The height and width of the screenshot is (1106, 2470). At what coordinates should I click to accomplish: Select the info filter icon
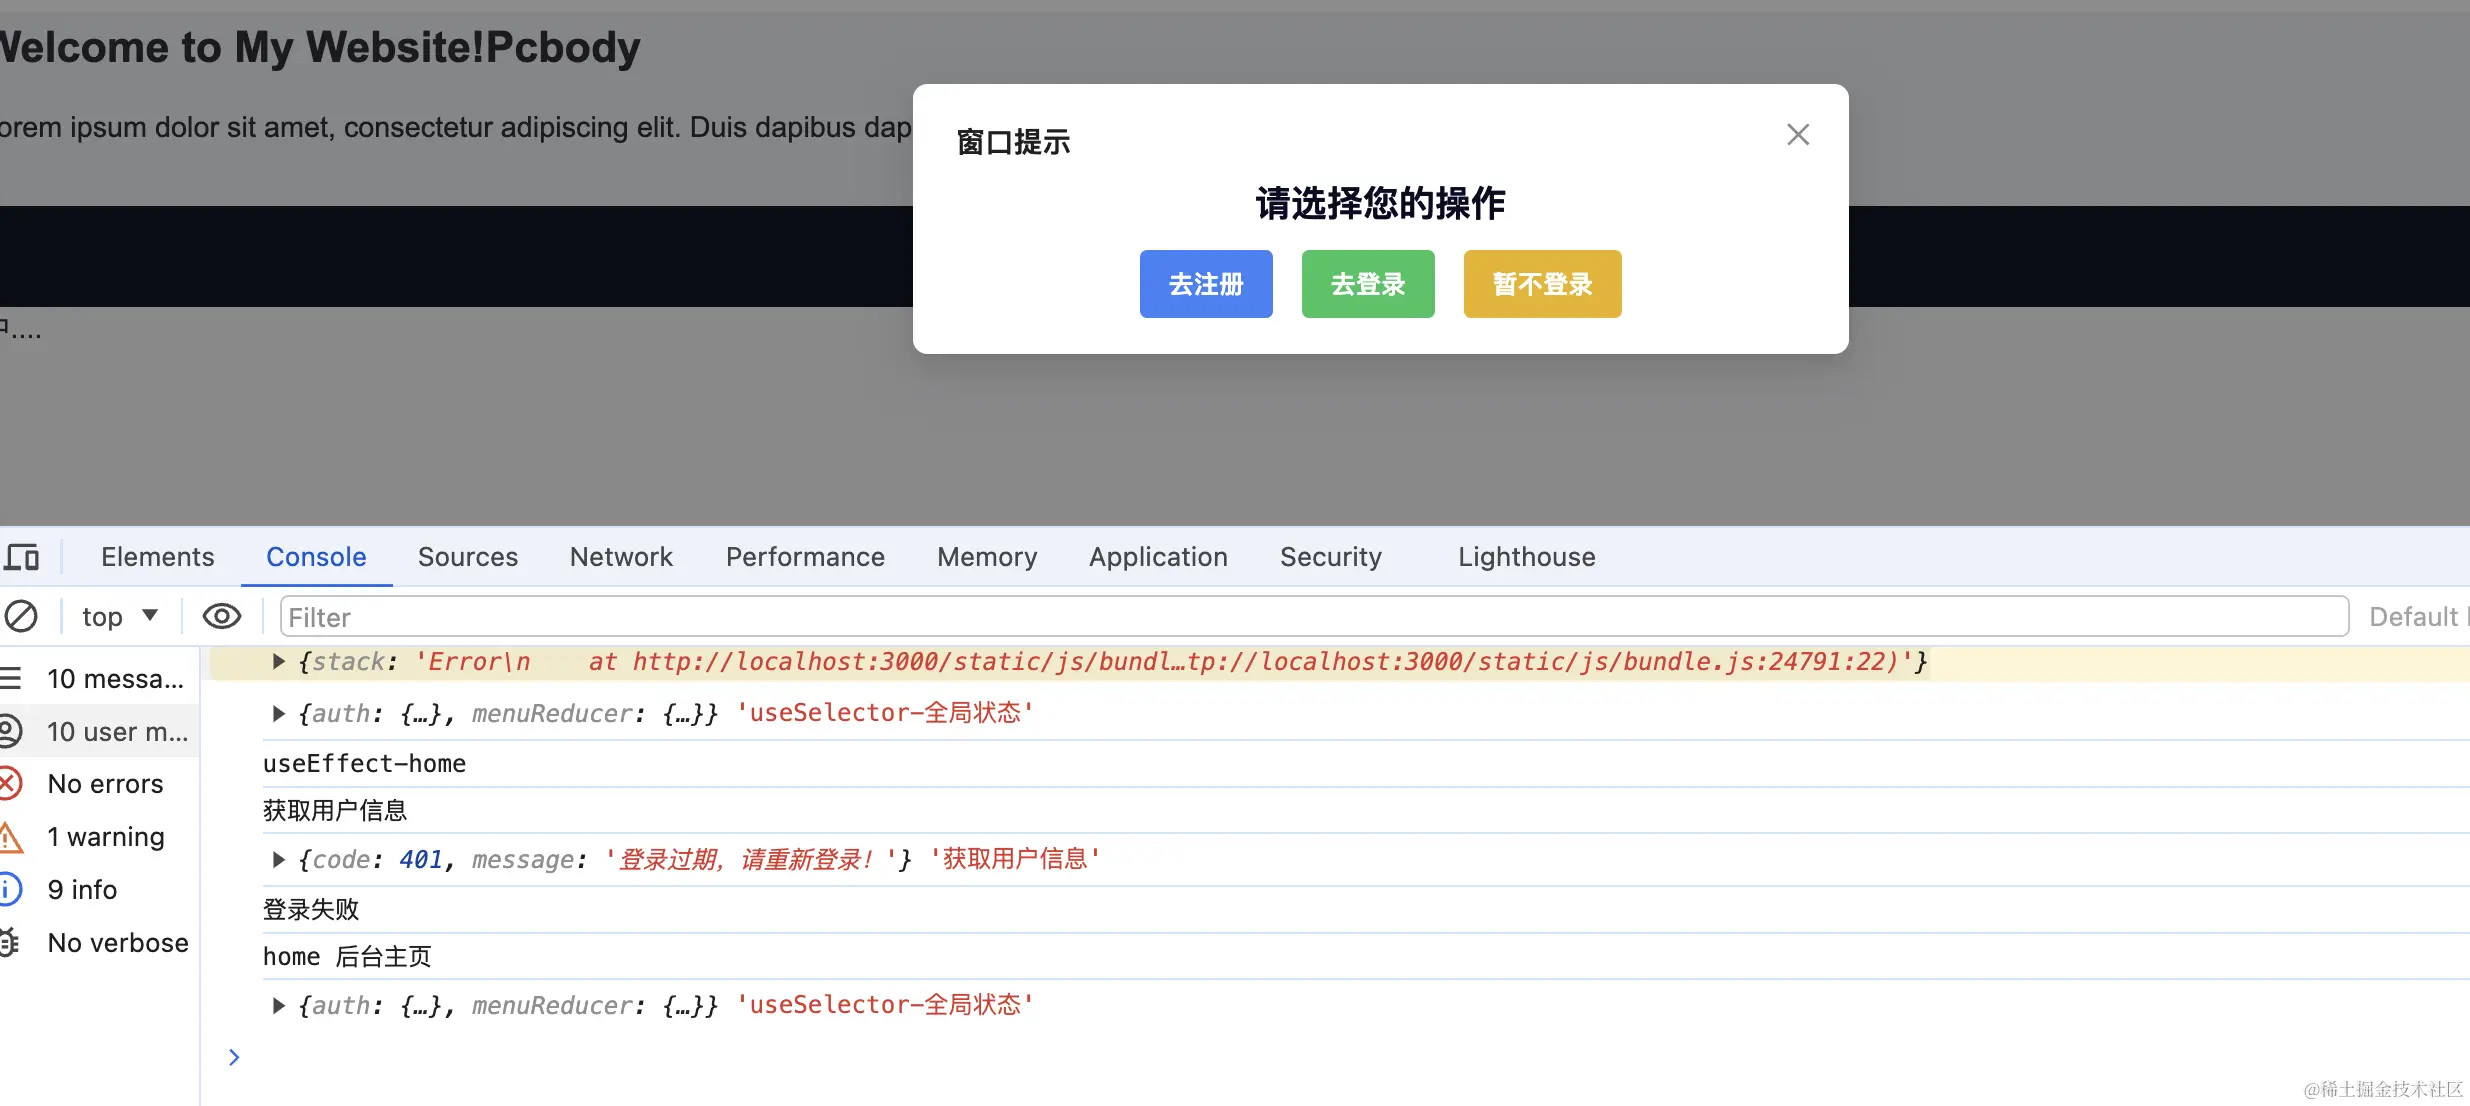(10, 890)
